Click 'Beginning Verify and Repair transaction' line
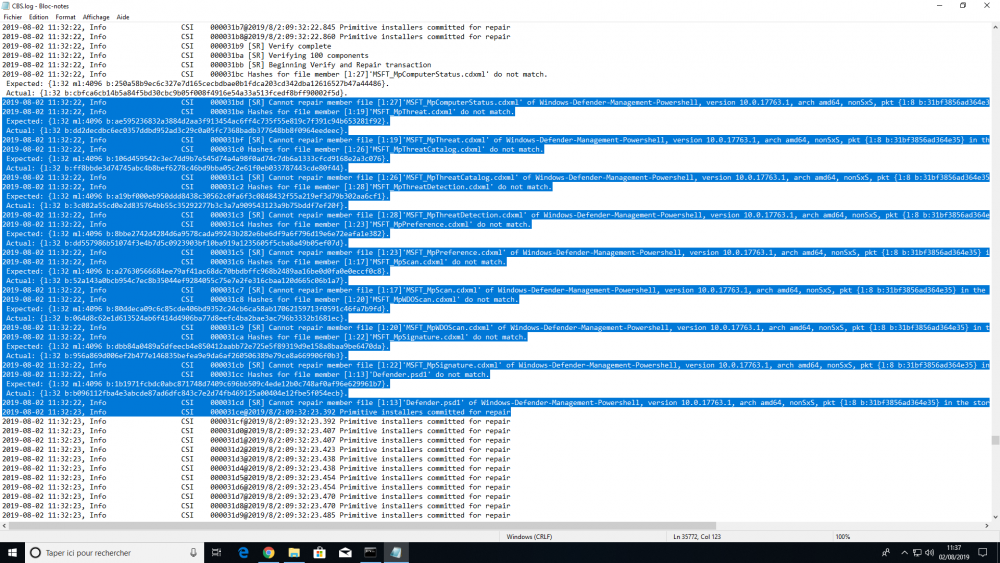The image size is (1000, 563). coord(216,64)
